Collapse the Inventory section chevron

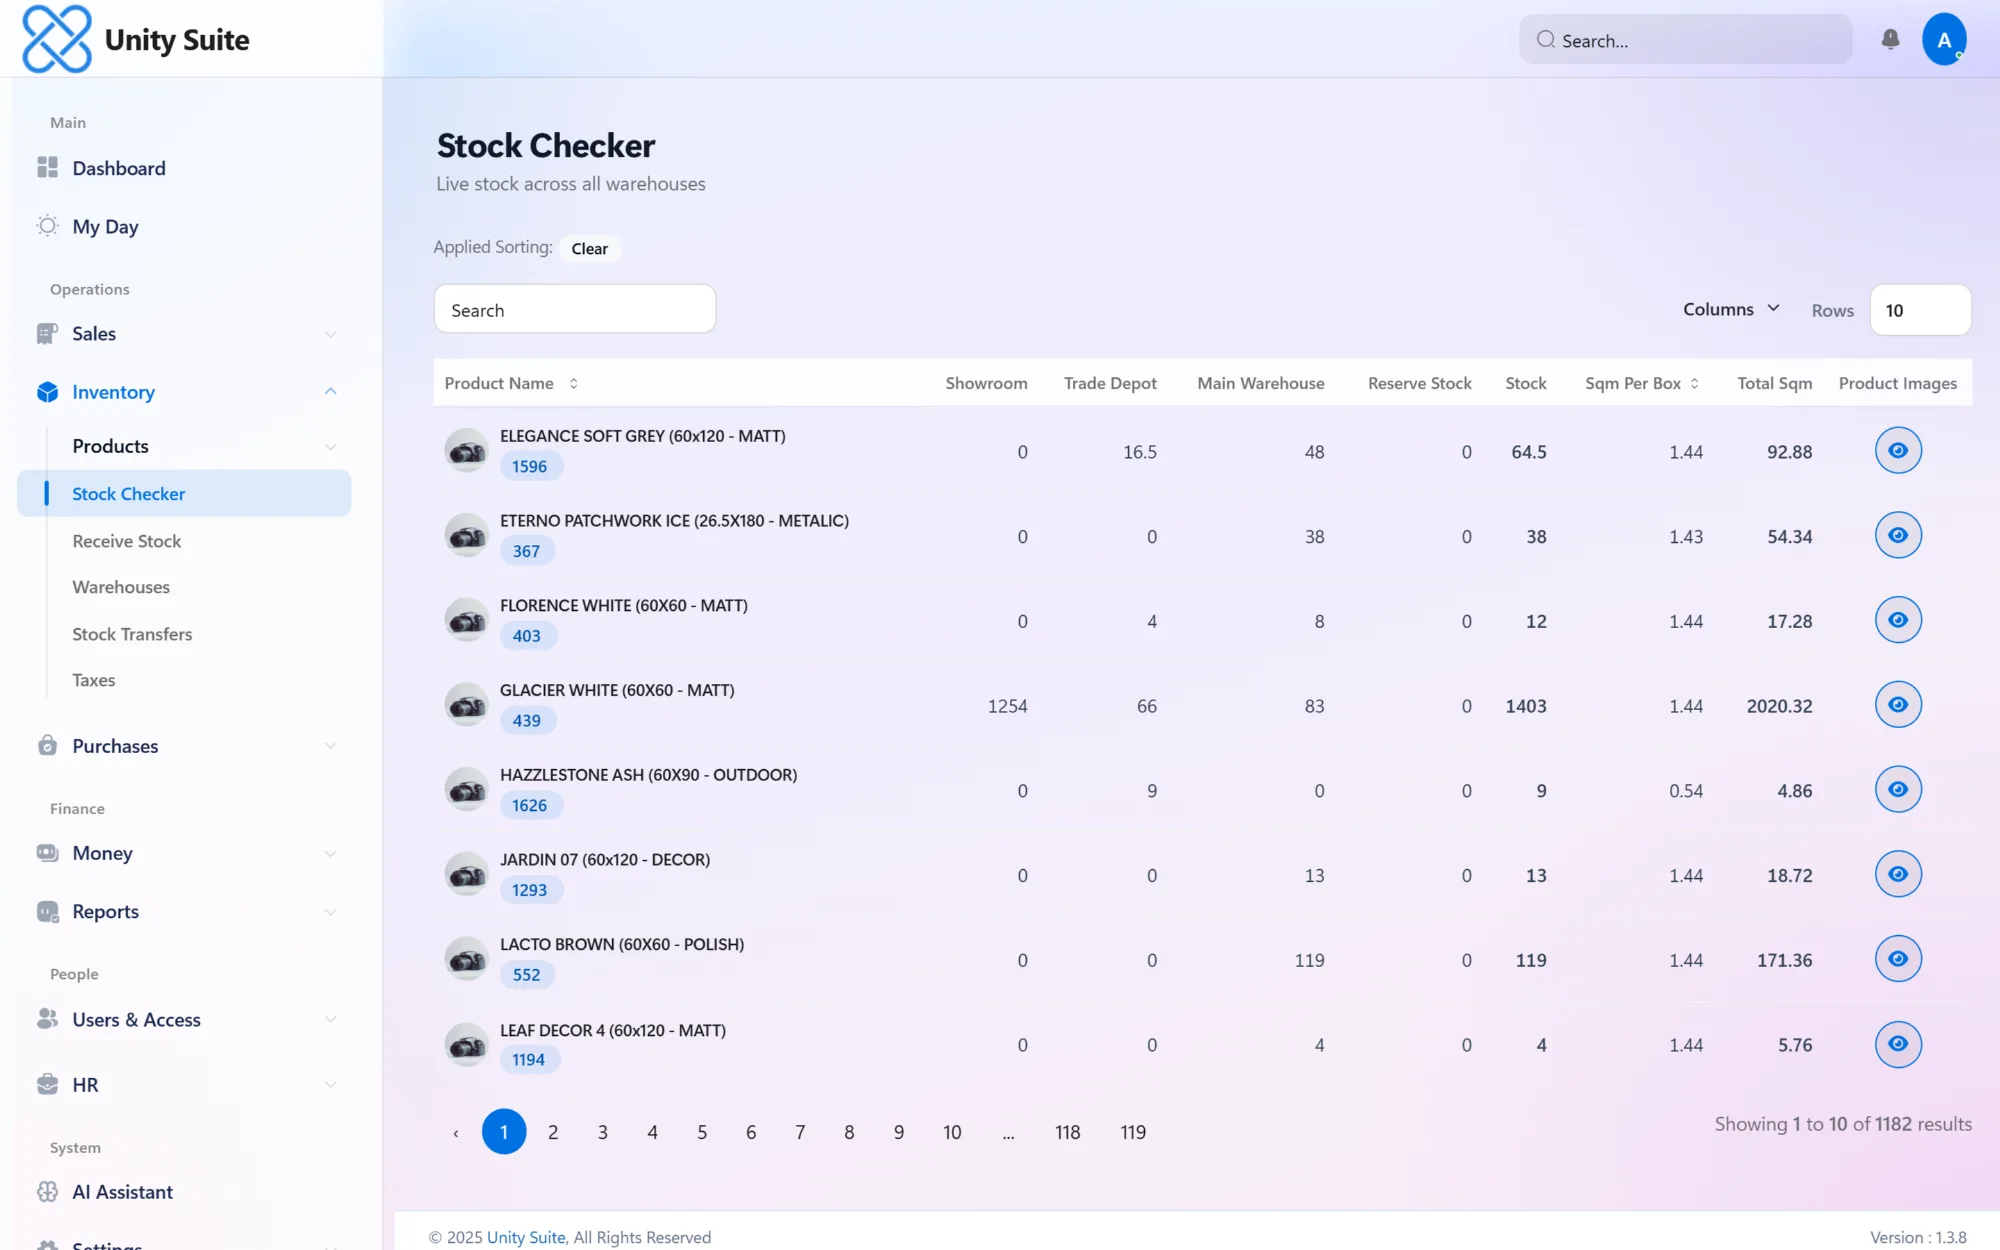click(x=331, y=392)
